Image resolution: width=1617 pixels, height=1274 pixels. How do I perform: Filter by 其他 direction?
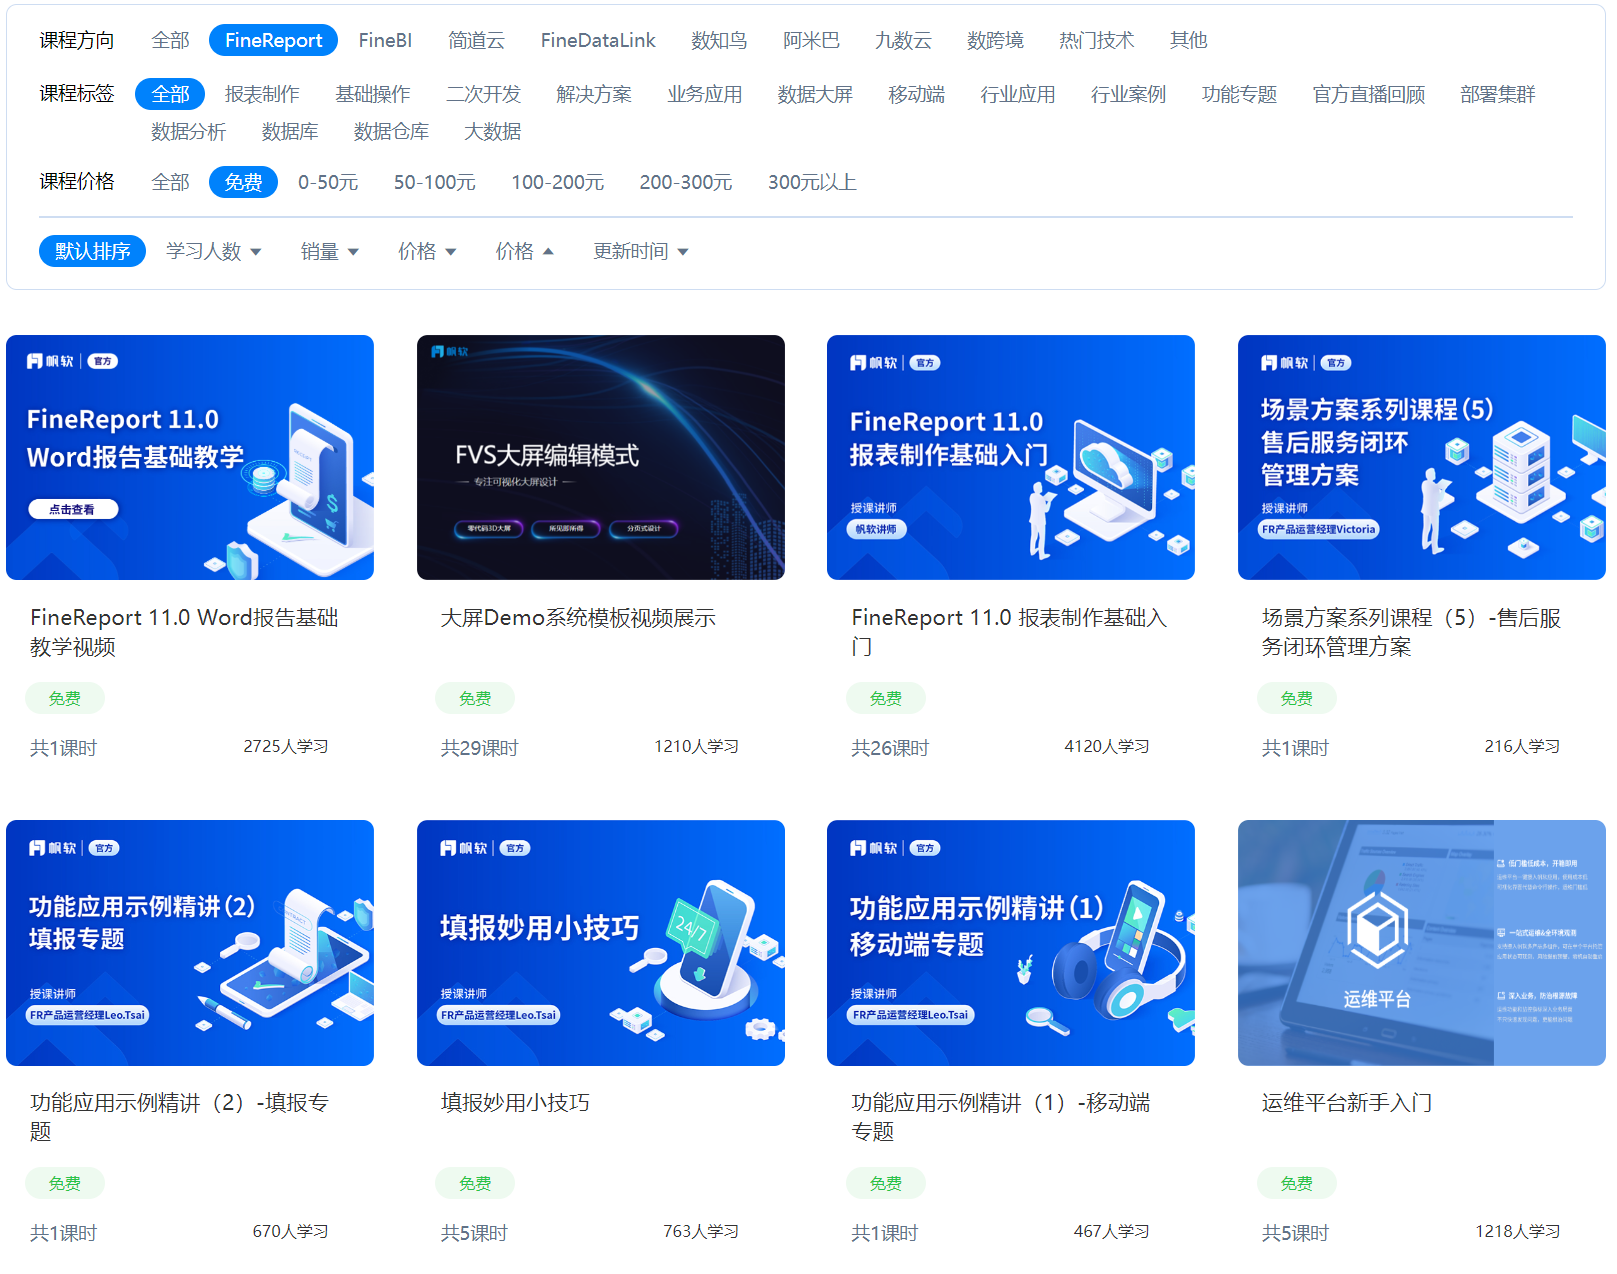1188,40
